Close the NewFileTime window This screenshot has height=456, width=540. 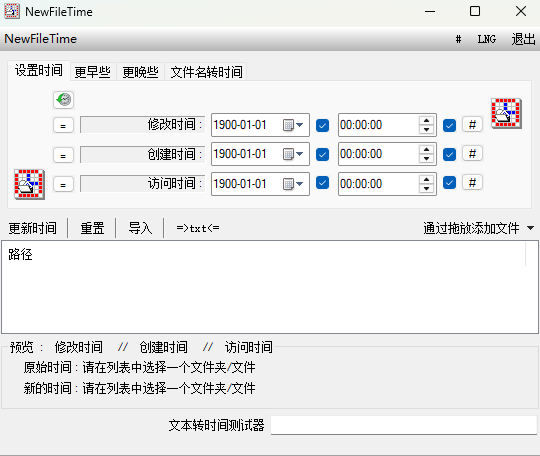[521, 11]
